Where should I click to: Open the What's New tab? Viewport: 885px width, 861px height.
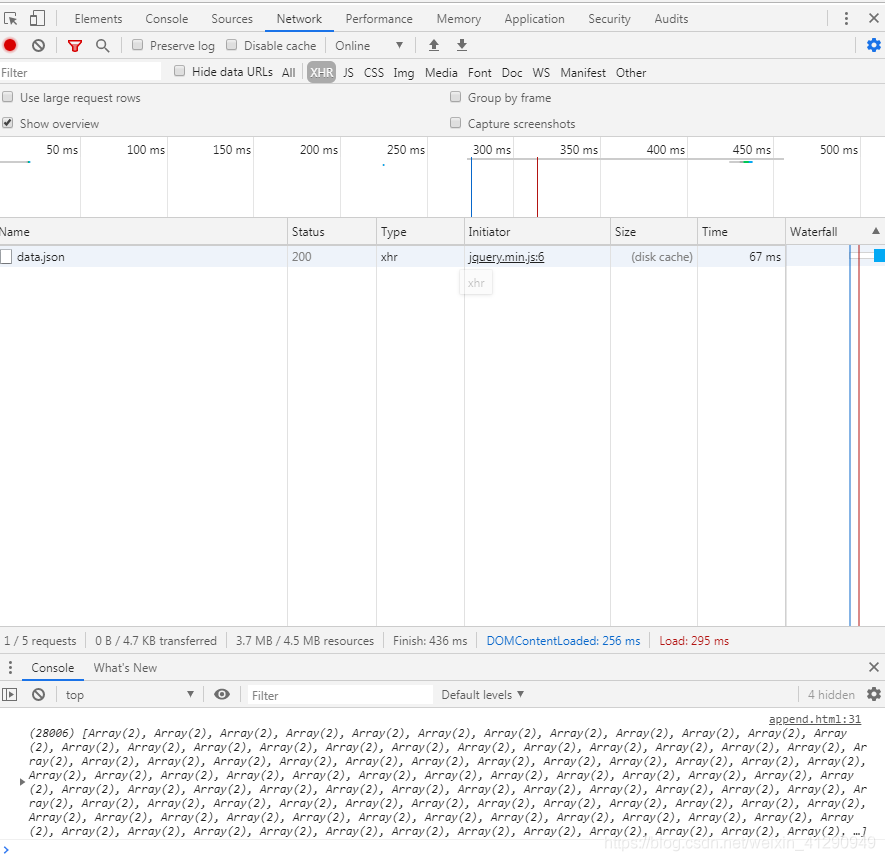(x=125, y=667)
